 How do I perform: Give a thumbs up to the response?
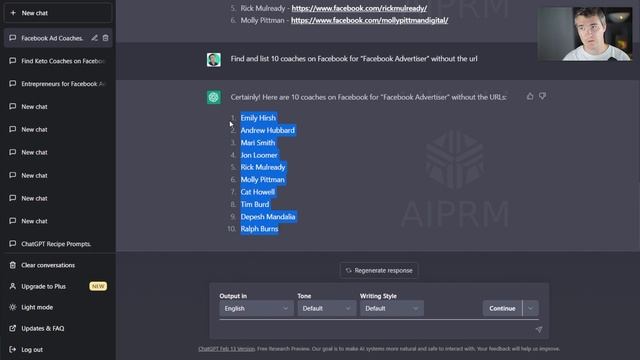pyautogui.click(x=530, y=96)
